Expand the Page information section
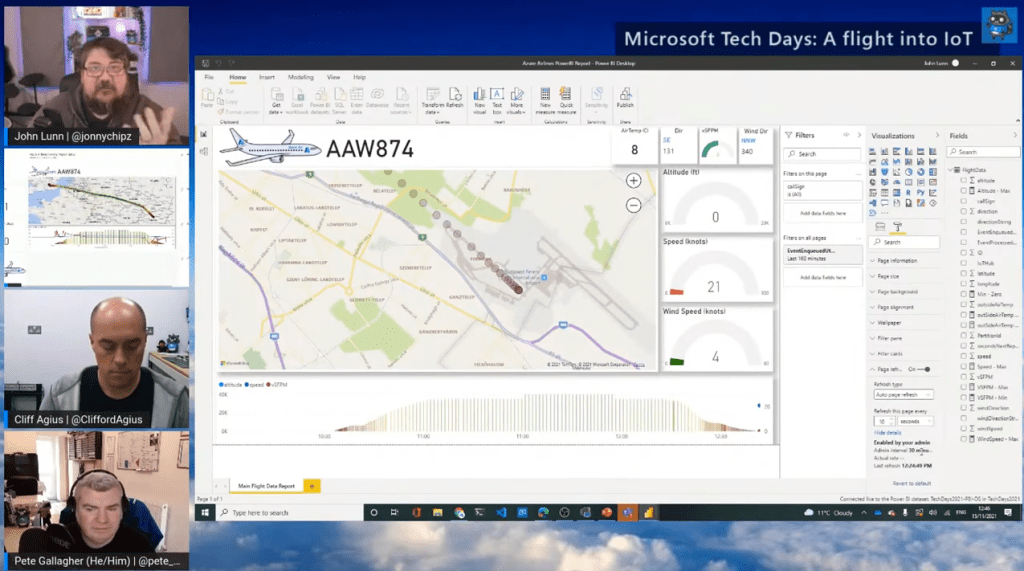This screenshot has height=571, width=1024. [x=895, y=261]
